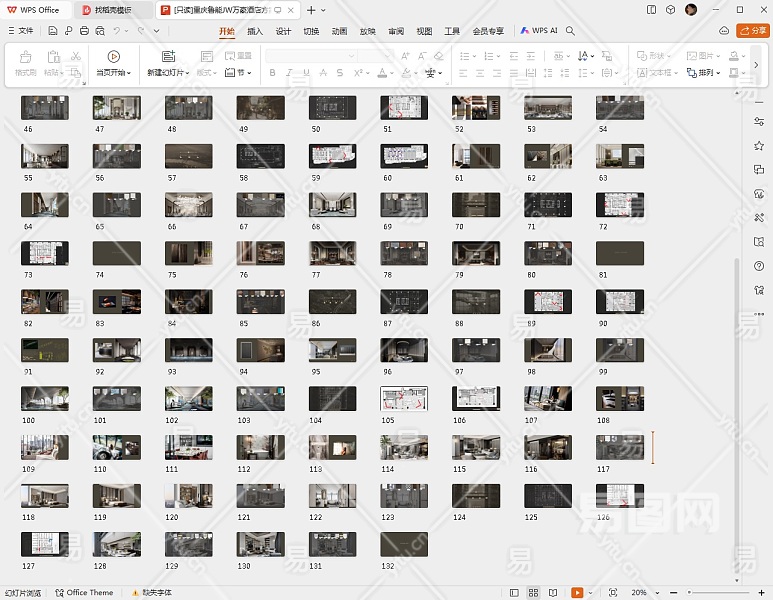Click the 缺失字体 missing fonts warning
This screenshot has height=600, width=773.
(x=151, y=593)
